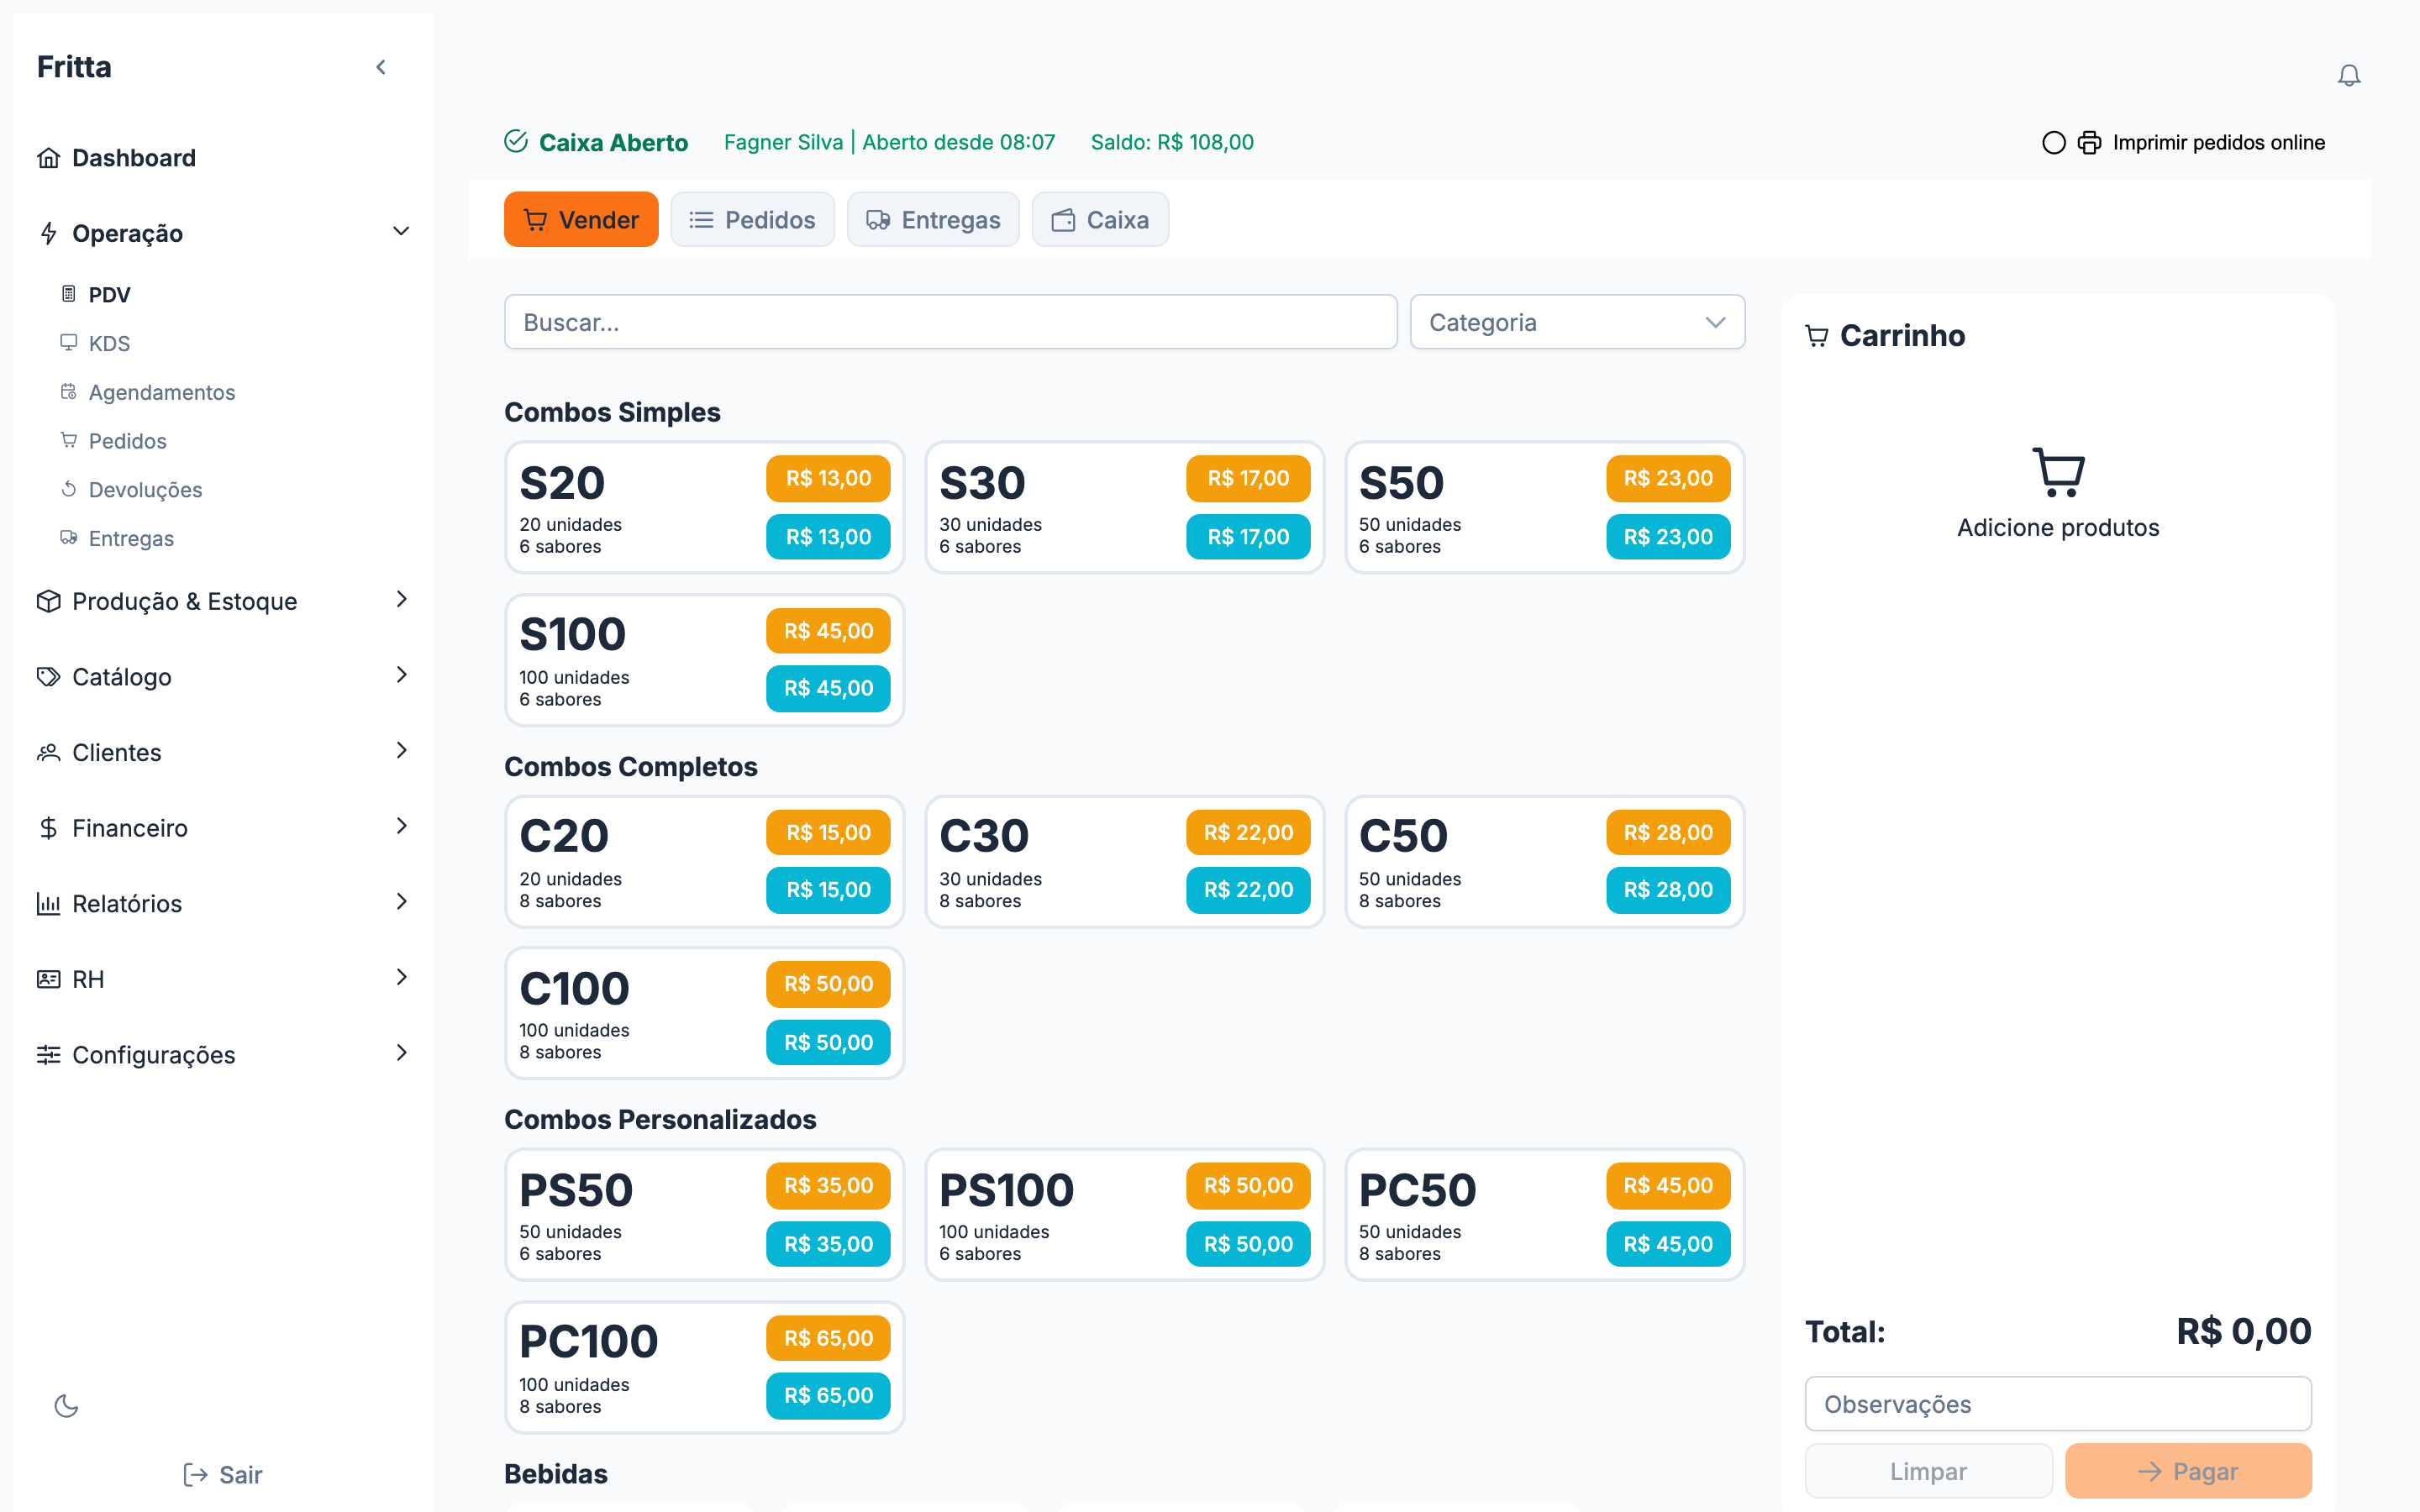Open notifications bell
Screen dimensions: 2420x1512
click(x=2348, y=75)
